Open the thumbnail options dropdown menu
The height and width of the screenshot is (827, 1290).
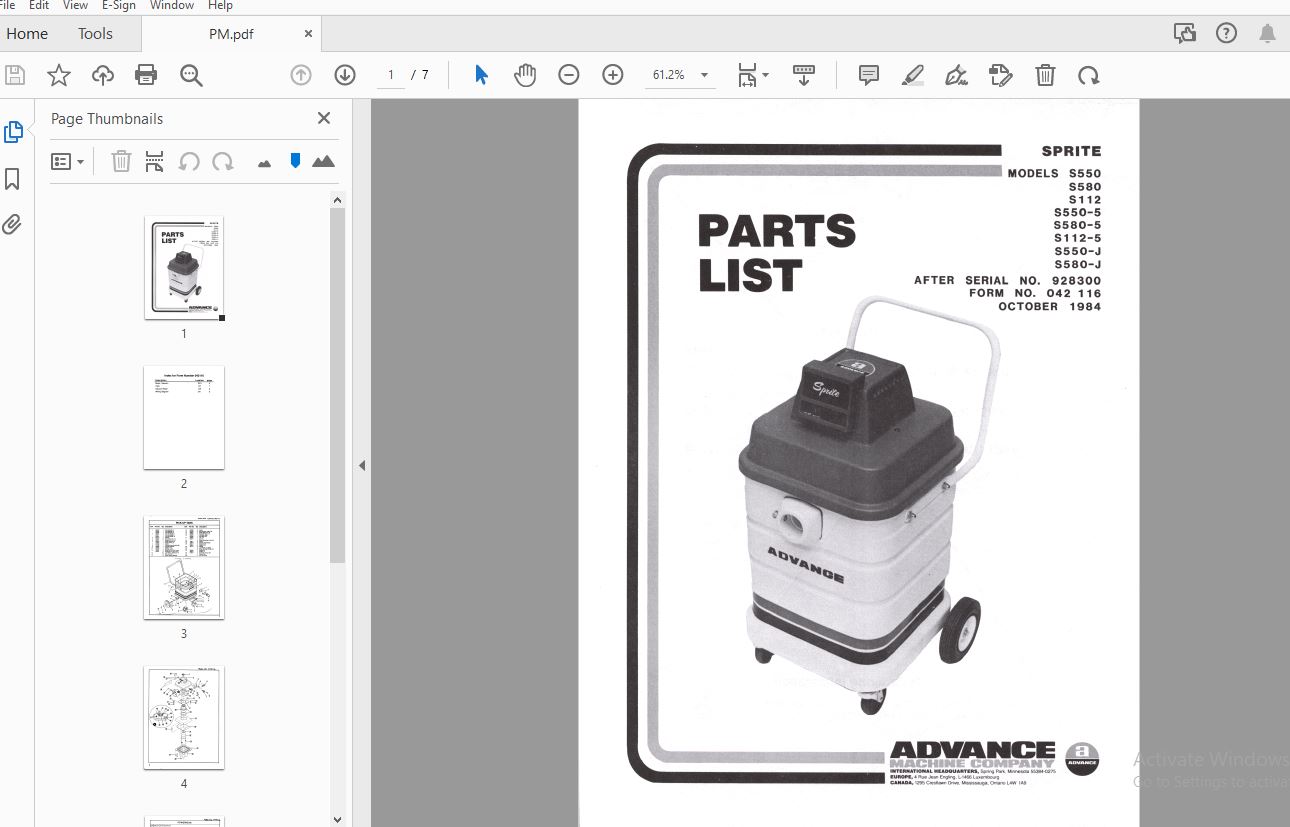pyautogui.click(x=68, y=161)
